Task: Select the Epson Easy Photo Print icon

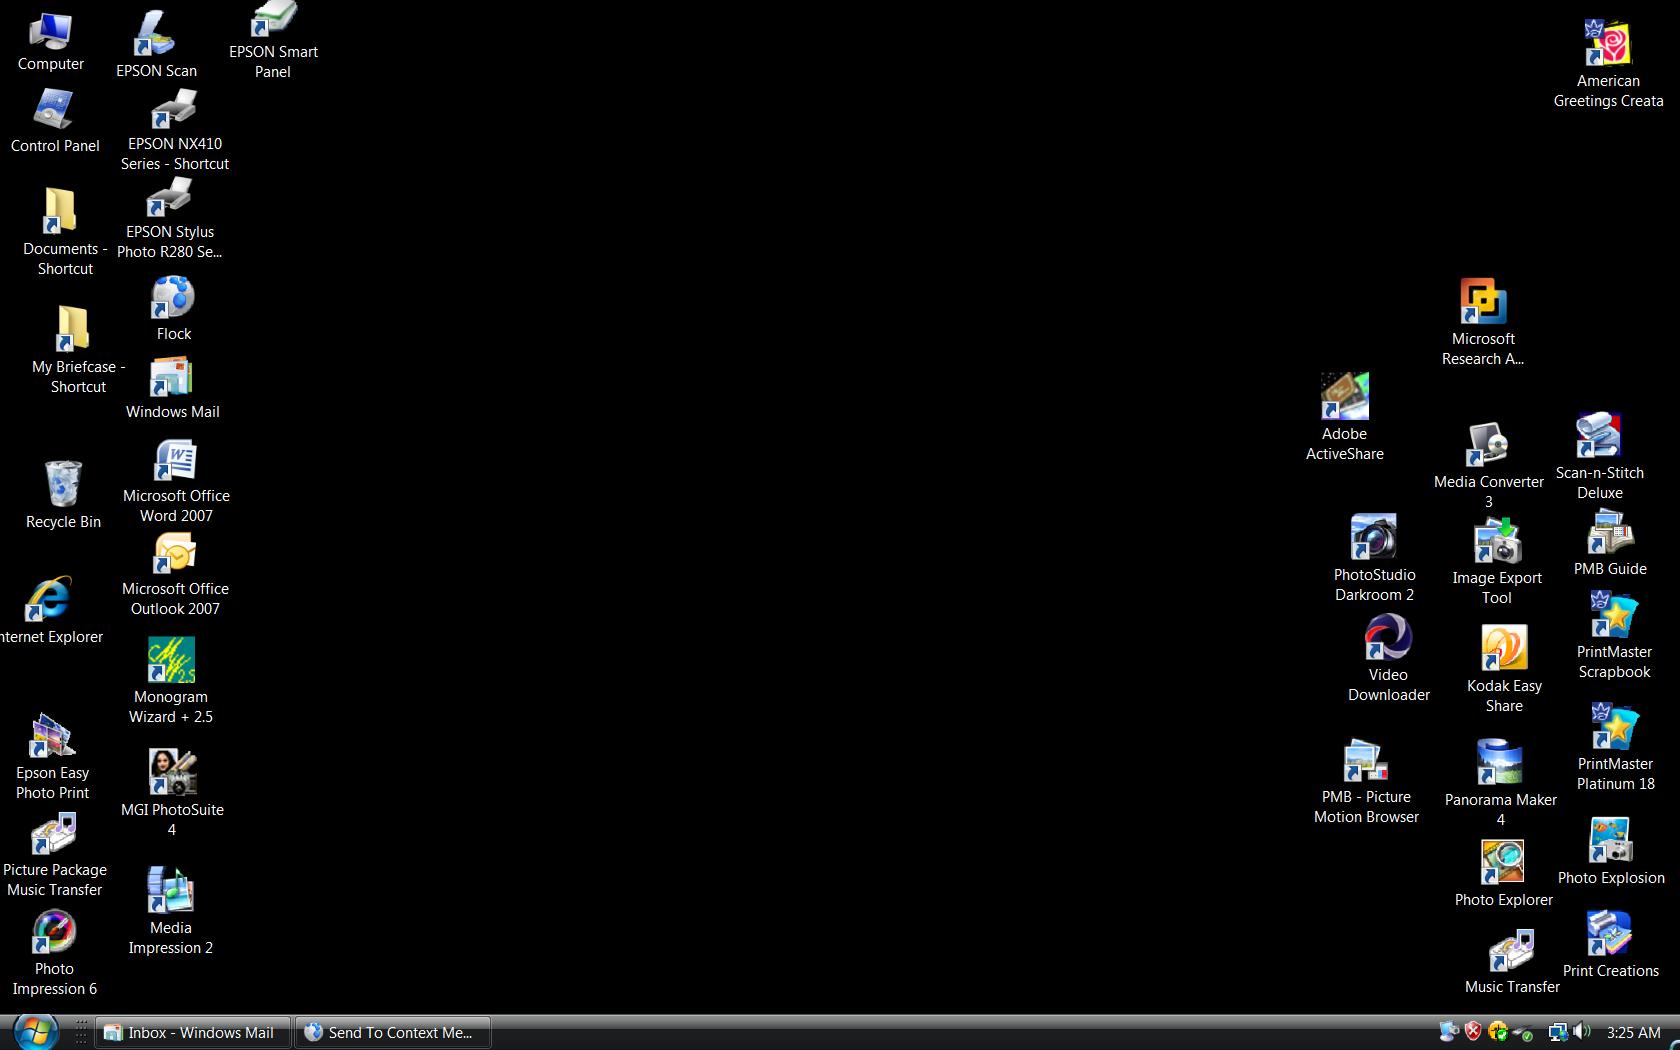Action: click(x=52, y=736)
